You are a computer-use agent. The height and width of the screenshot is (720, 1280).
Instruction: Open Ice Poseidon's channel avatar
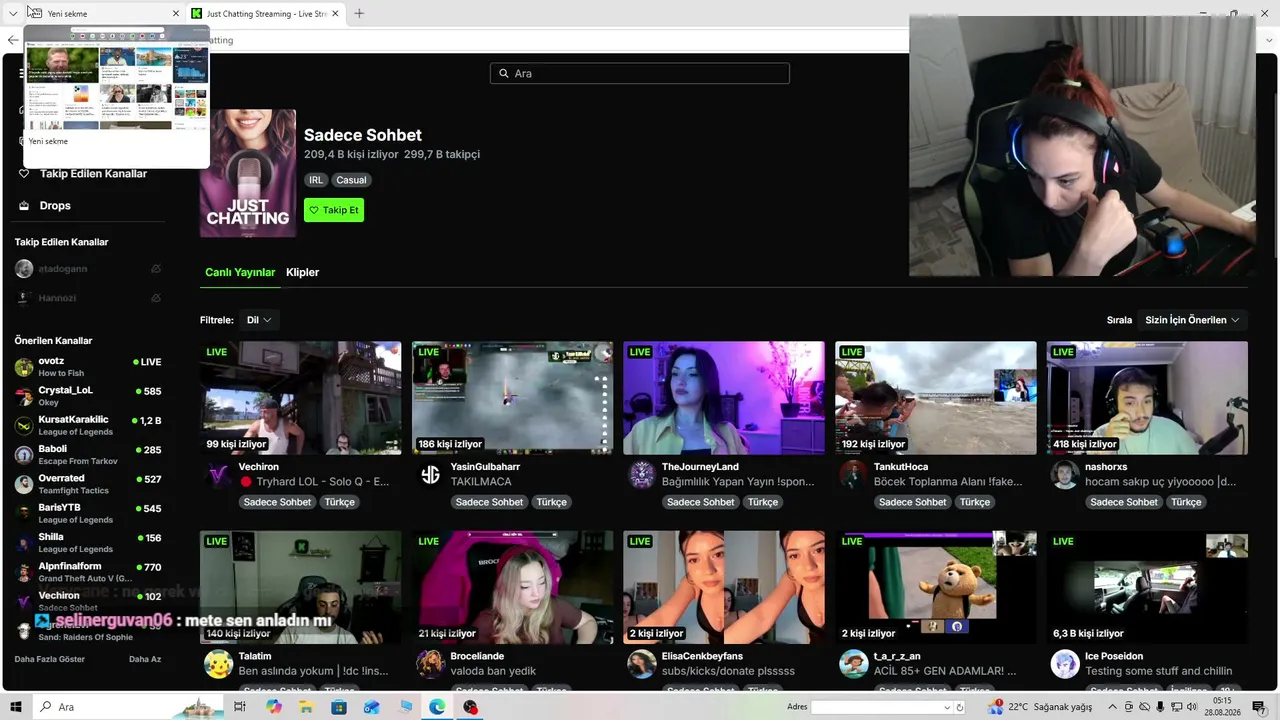(x=1065, y=664)
